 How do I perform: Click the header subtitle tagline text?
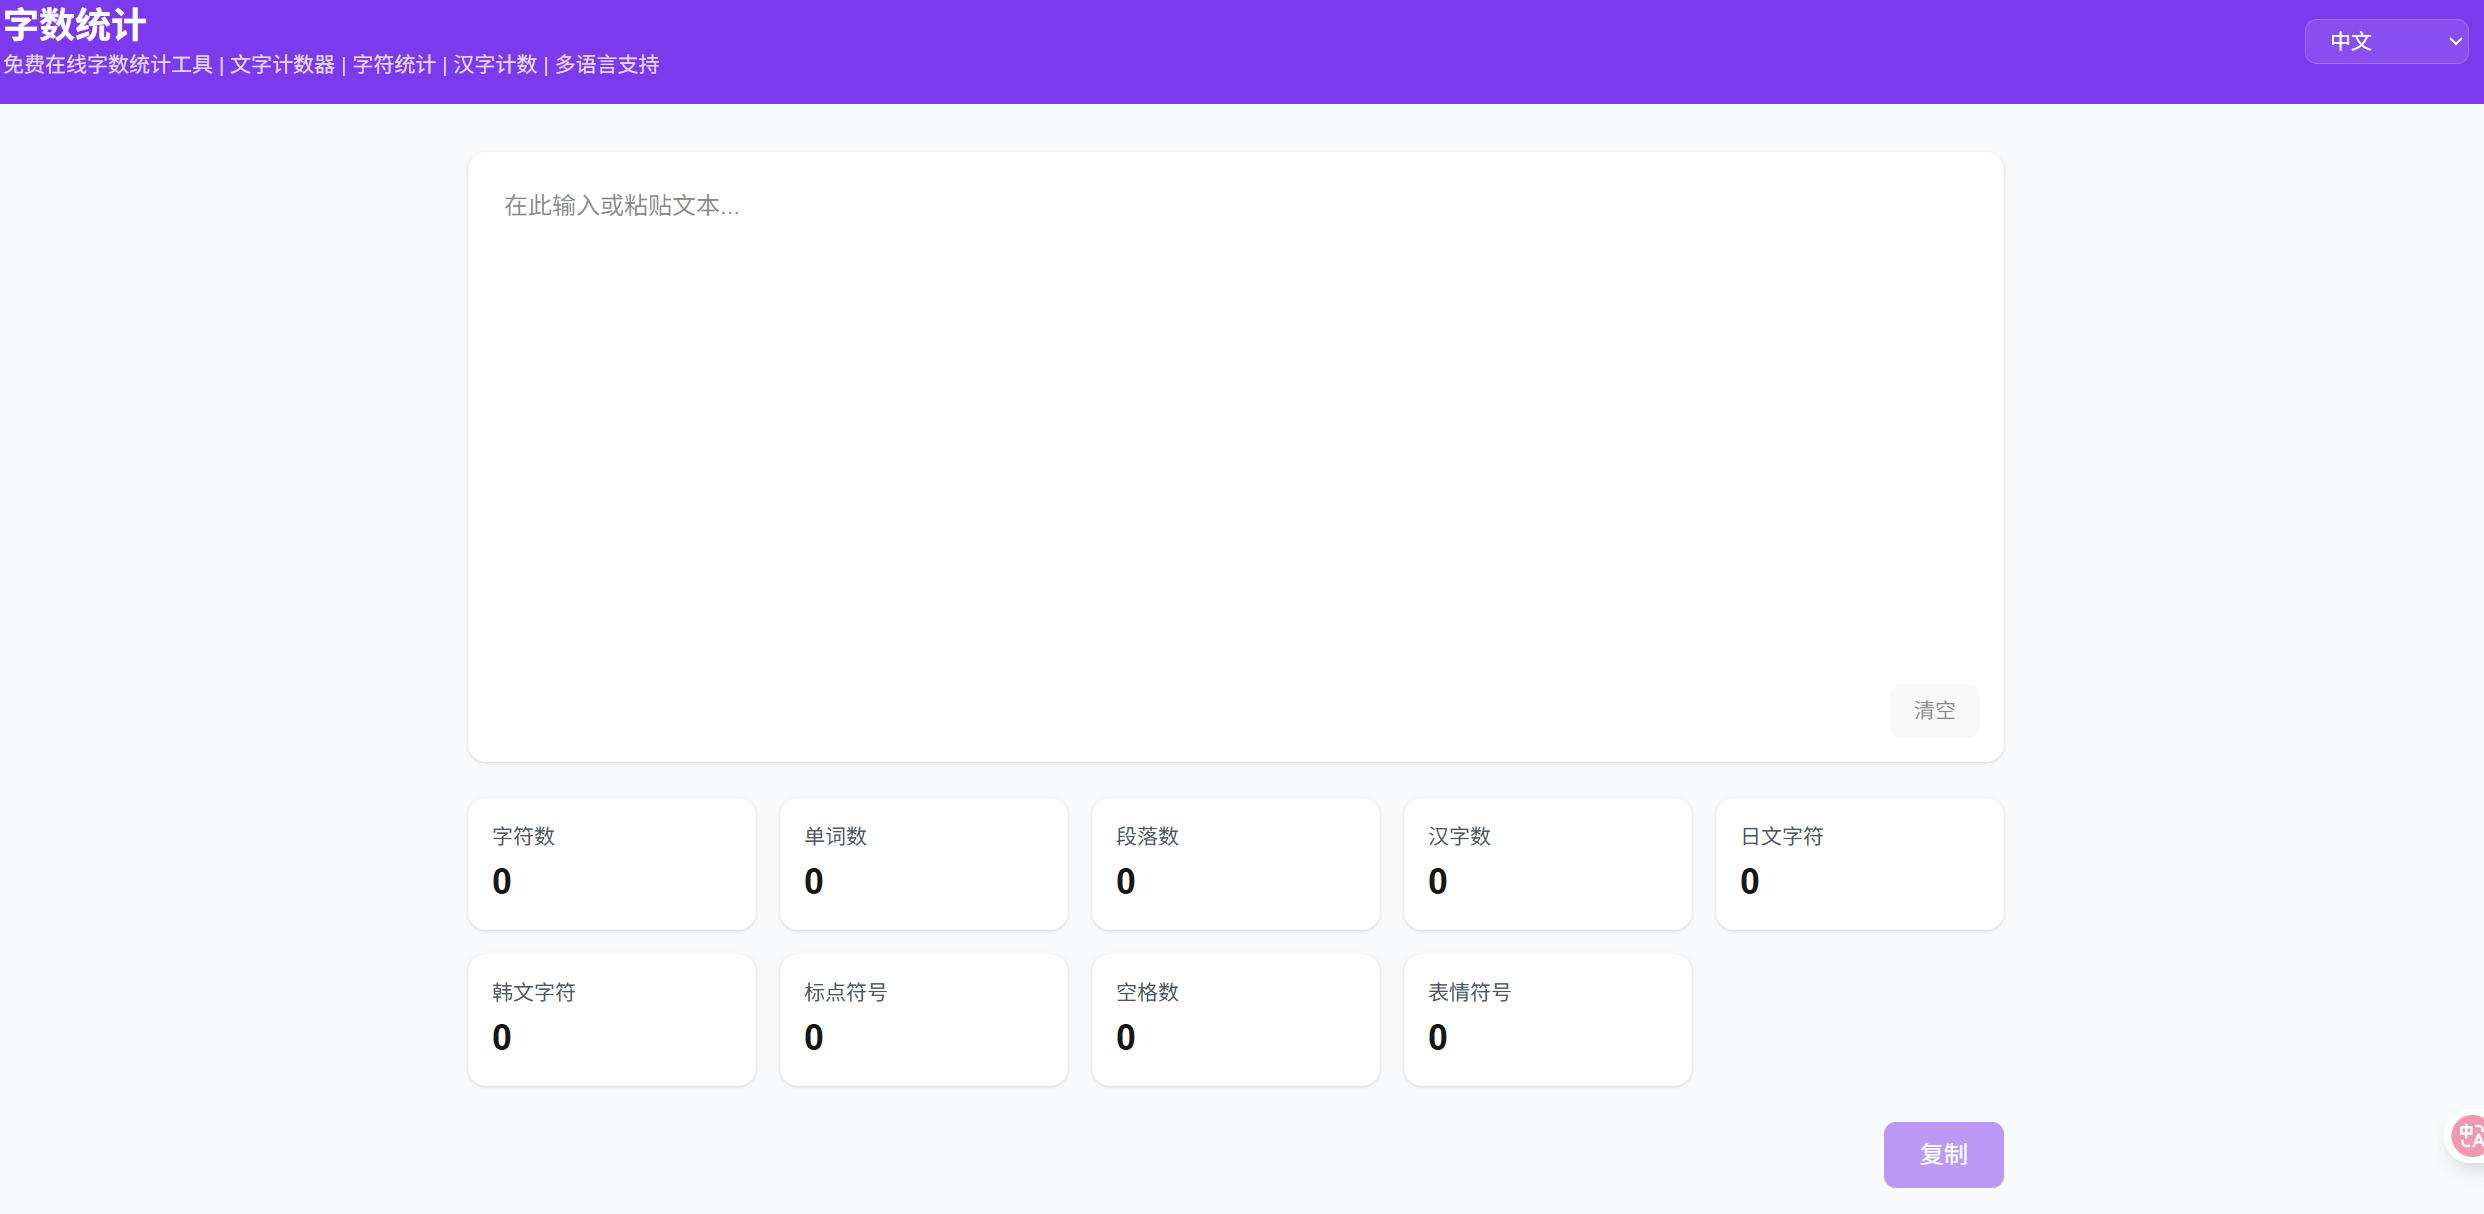click(x=331, y=65)
